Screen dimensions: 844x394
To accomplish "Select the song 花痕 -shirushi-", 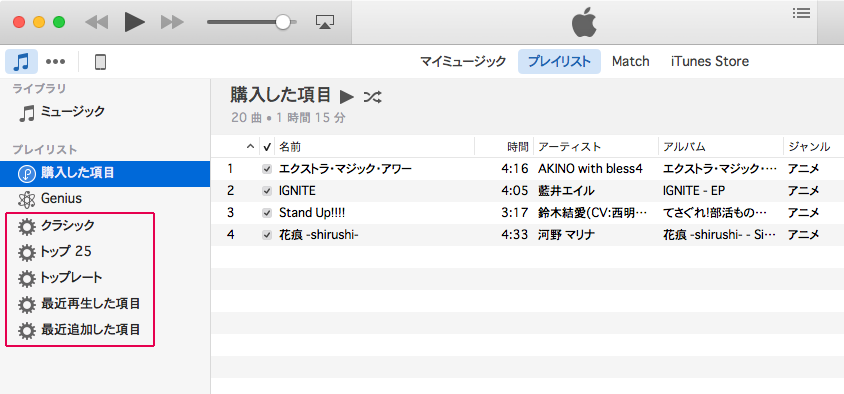I will 319,235.
